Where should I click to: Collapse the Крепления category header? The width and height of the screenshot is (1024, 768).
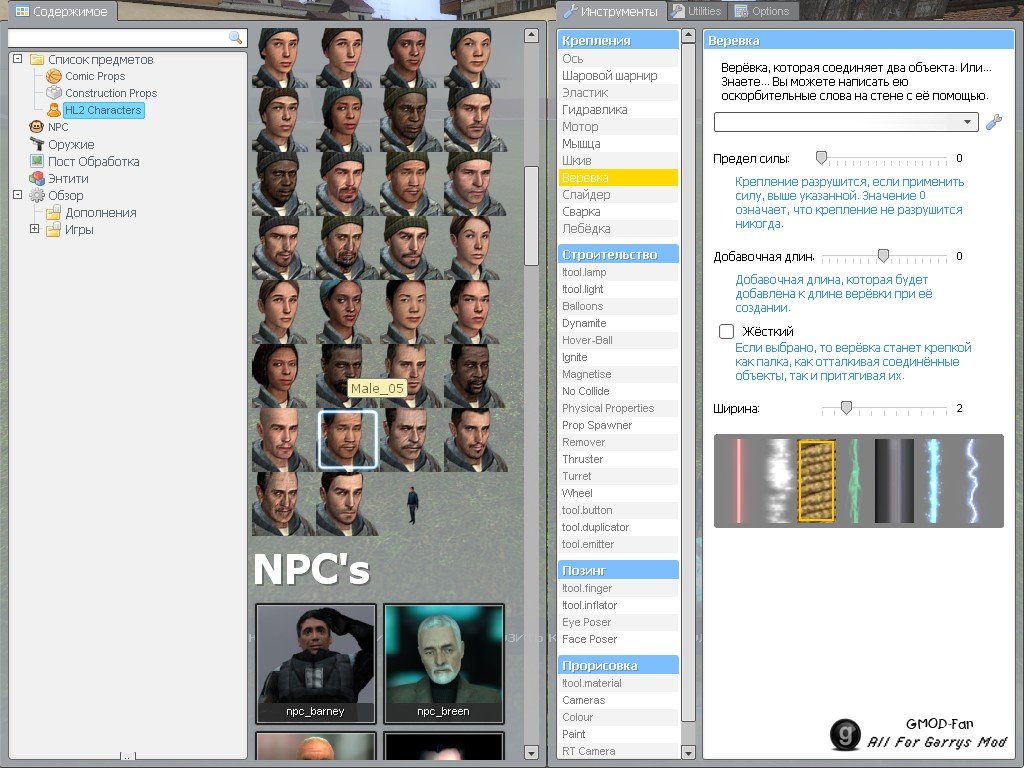click(x=618, y=40)
